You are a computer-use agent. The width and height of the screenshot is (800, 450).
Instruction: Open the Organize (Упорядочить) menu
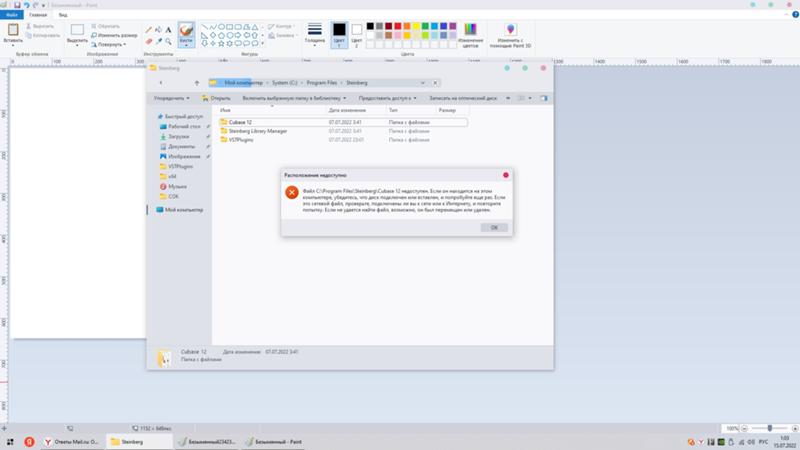point(171,98)
